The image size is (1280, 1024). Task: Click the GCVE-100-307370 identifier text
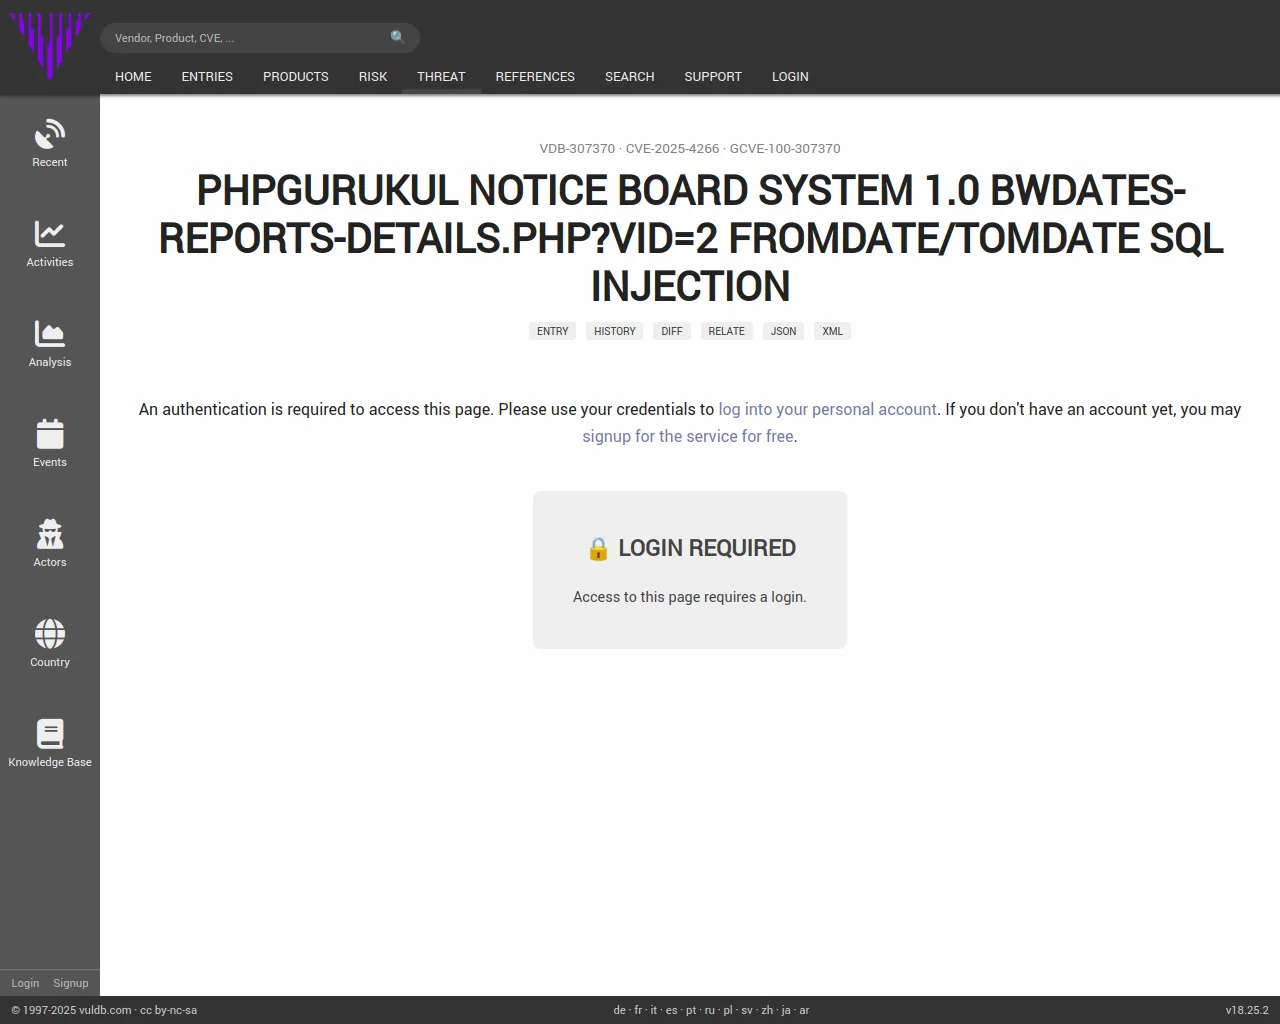point(785,148)
